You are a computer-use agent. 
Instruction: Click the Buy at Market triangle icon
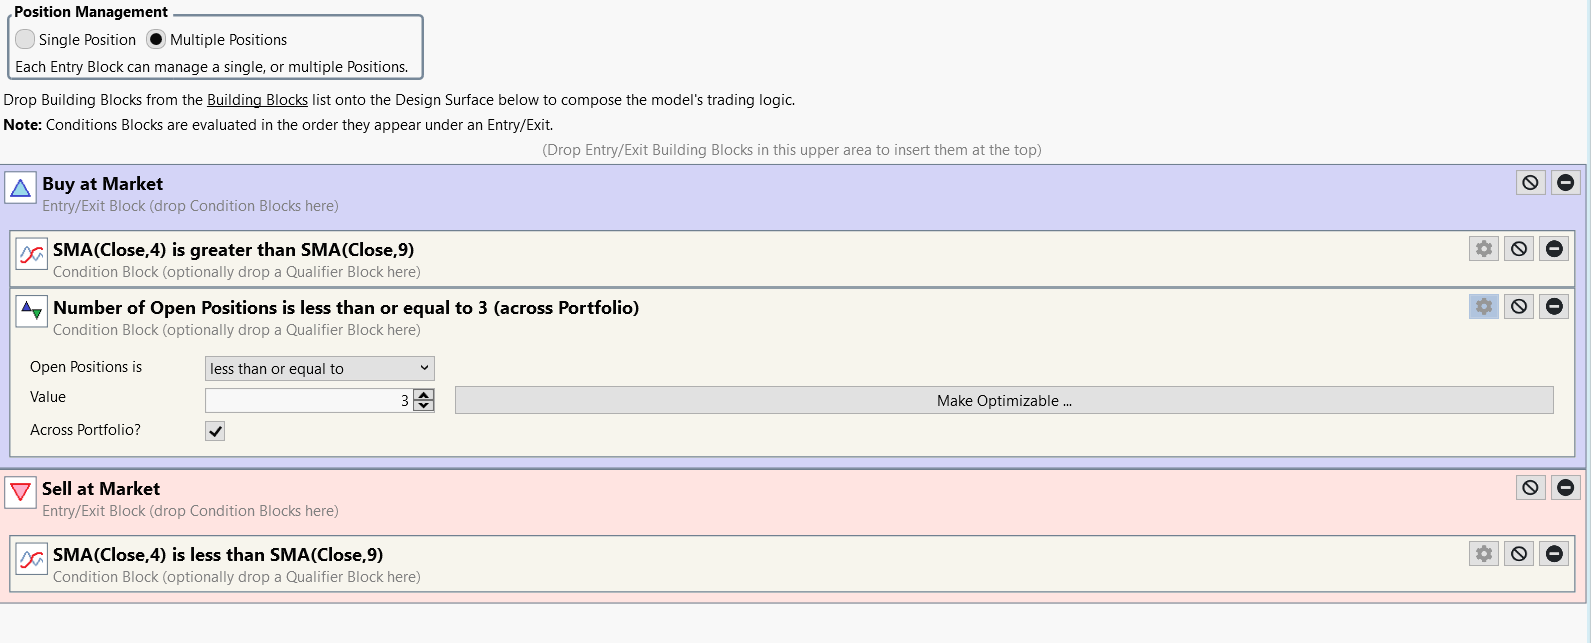point(20,188)
